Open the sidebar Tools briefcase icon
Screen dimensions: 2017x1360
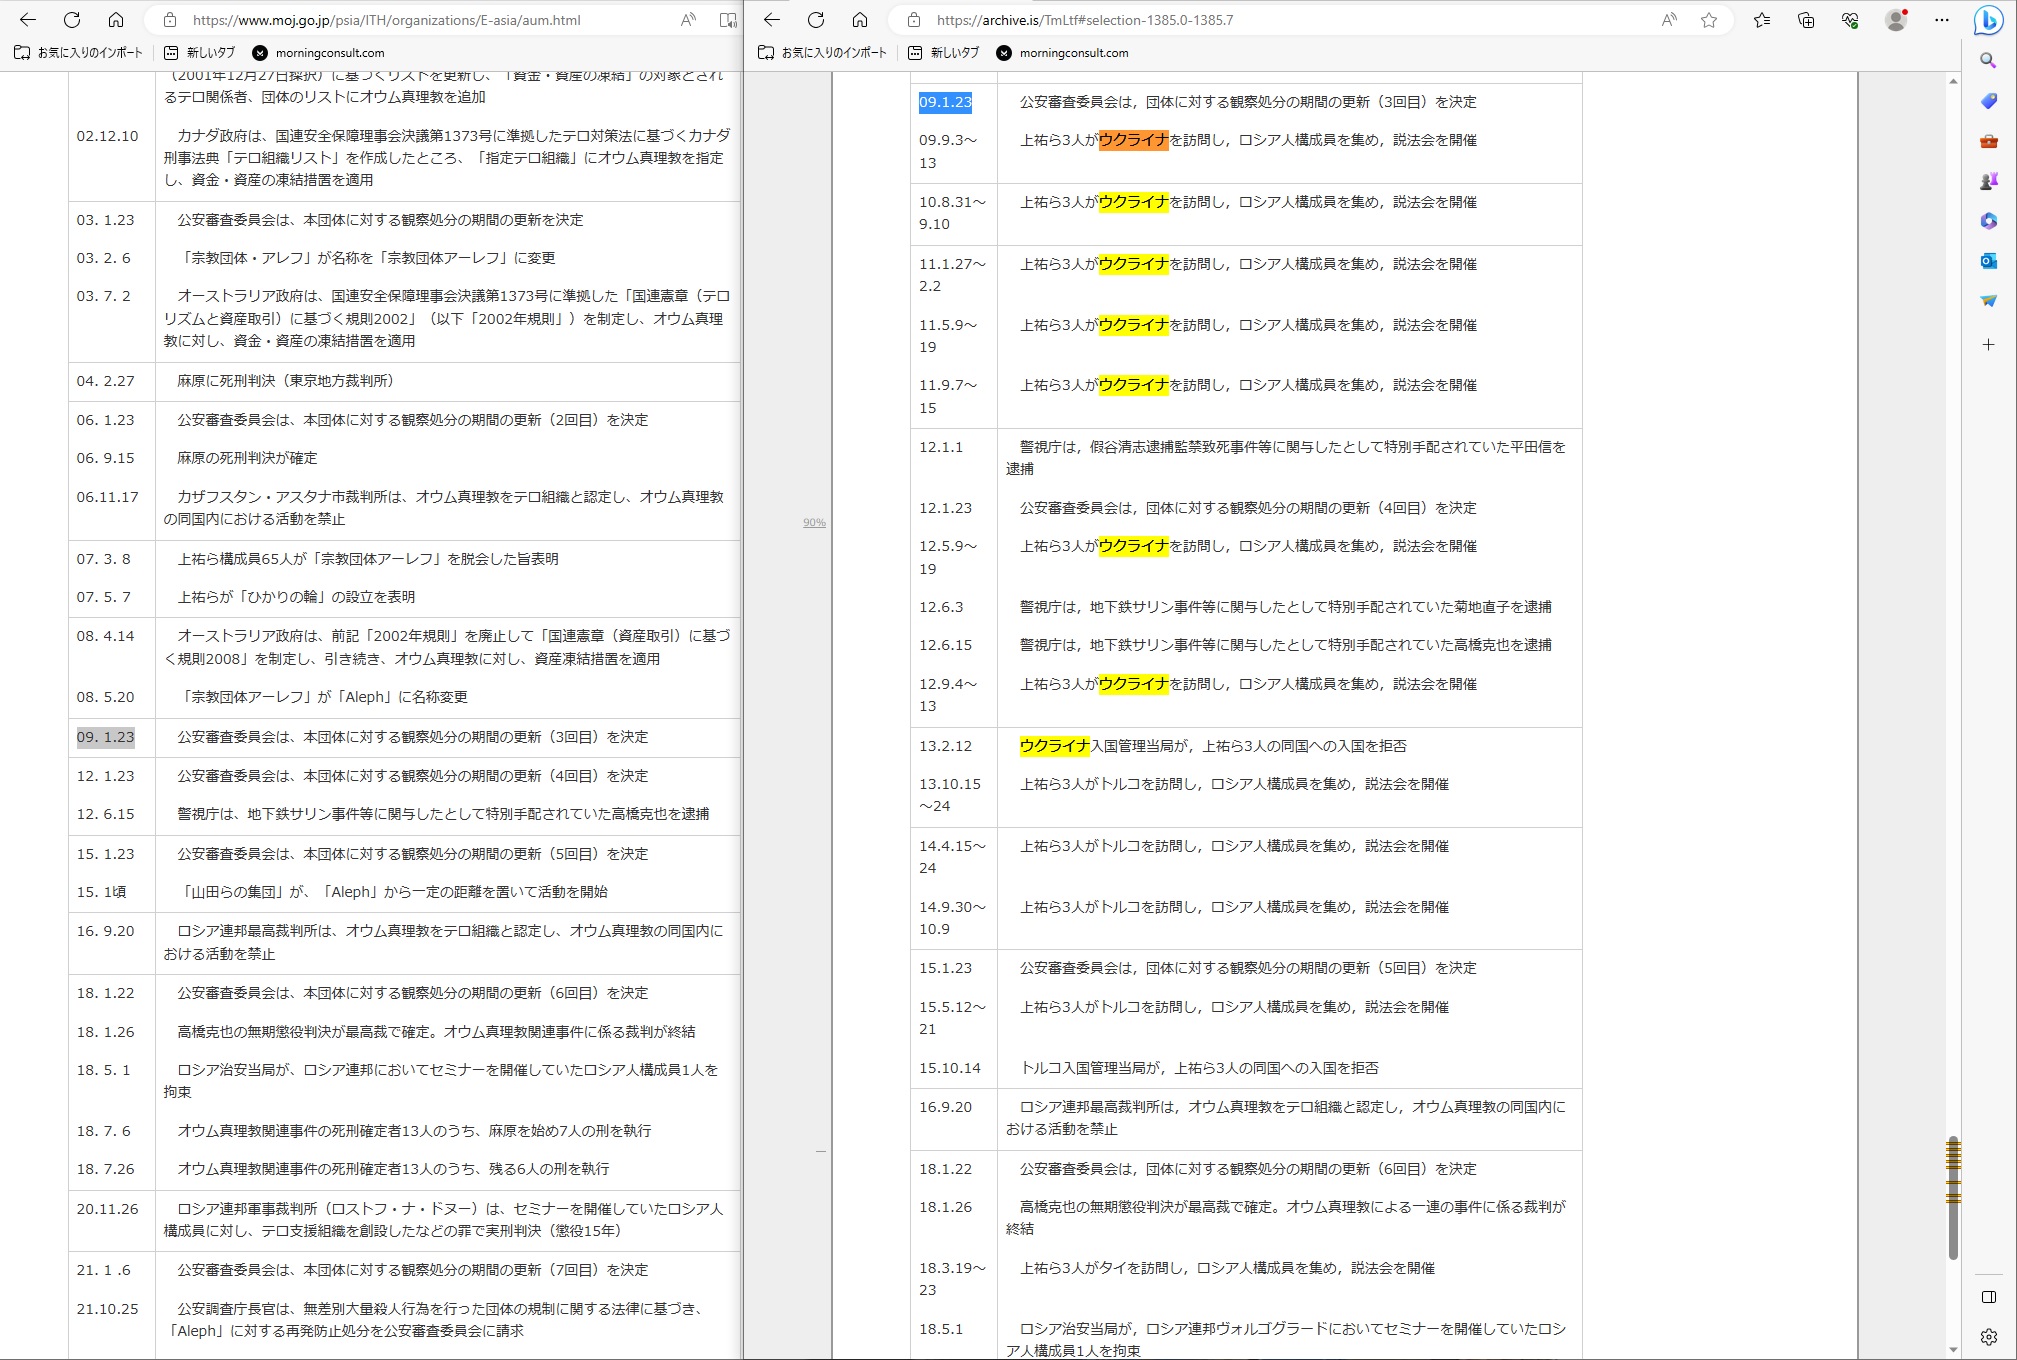(1989, 141)
